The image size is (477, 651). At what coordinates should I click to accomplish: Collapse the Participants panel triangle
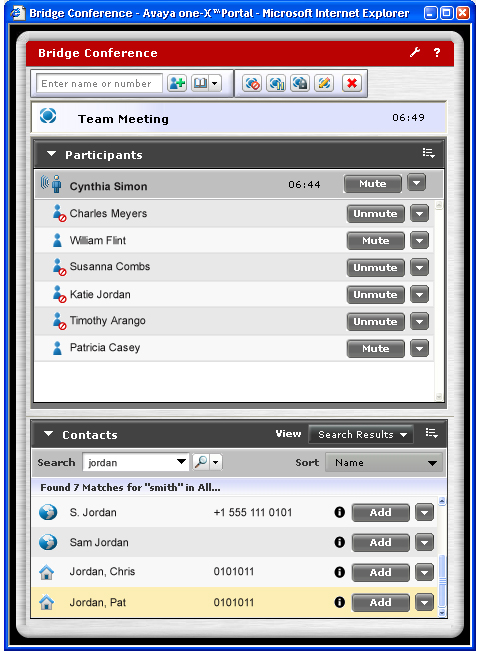click(51, 154)
